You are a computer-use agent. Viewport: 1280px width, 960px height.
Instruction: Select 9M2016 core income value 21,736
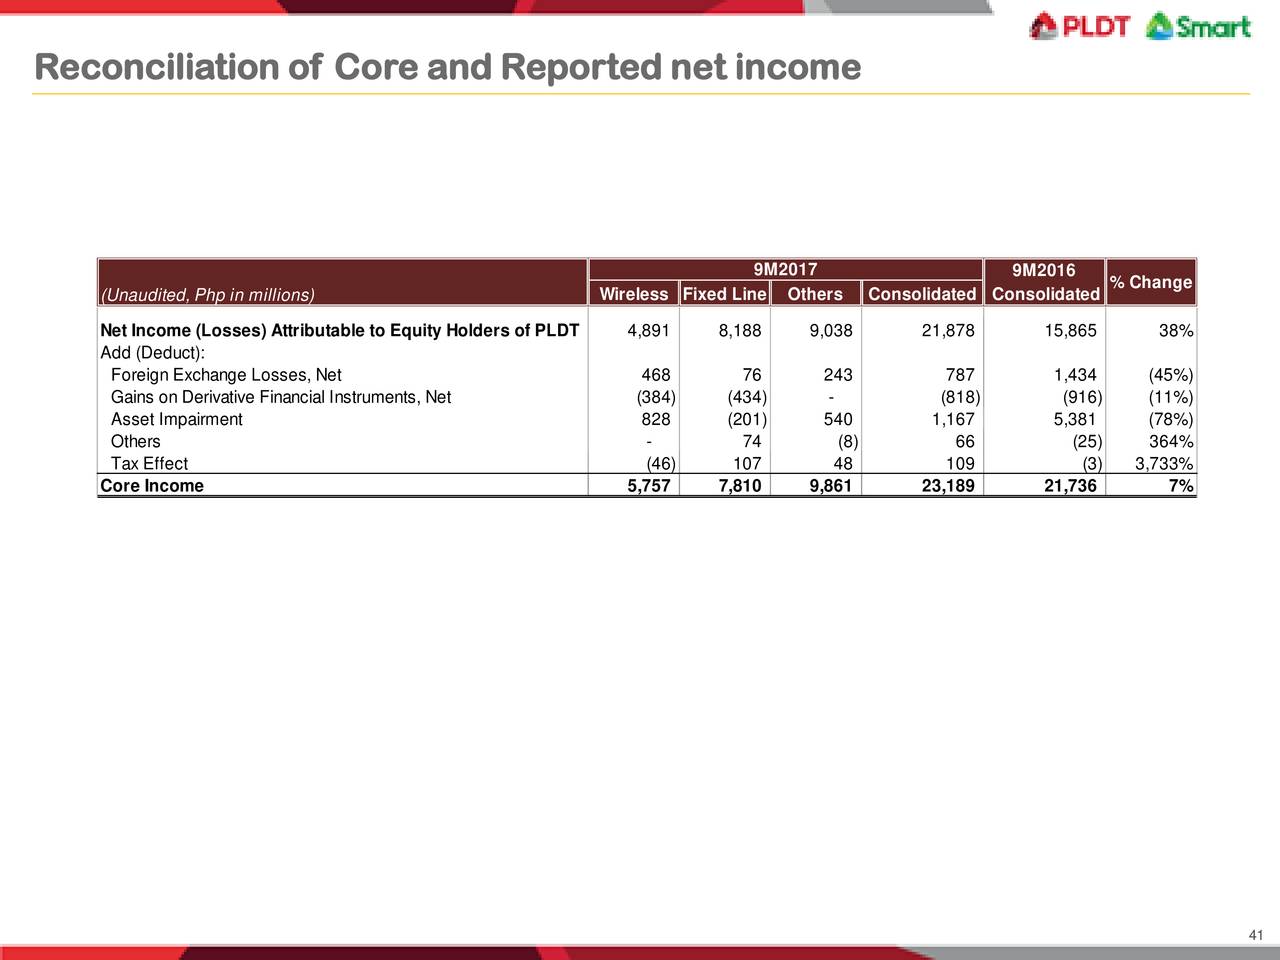click(1069, 486)
